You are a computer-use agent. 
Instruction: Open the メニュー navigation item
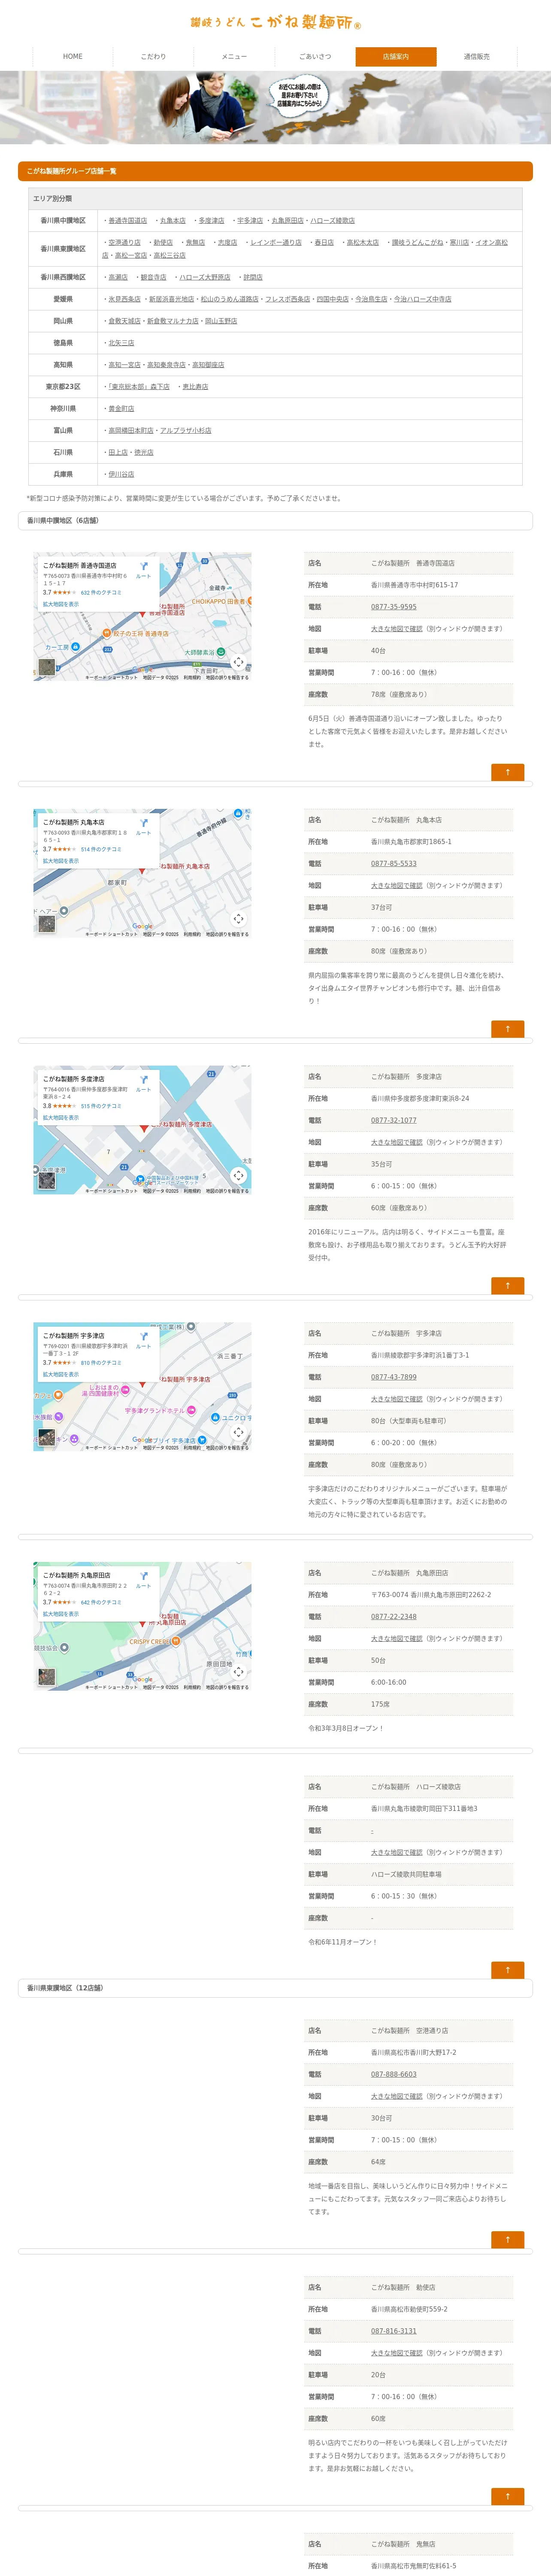pos(234,57)
